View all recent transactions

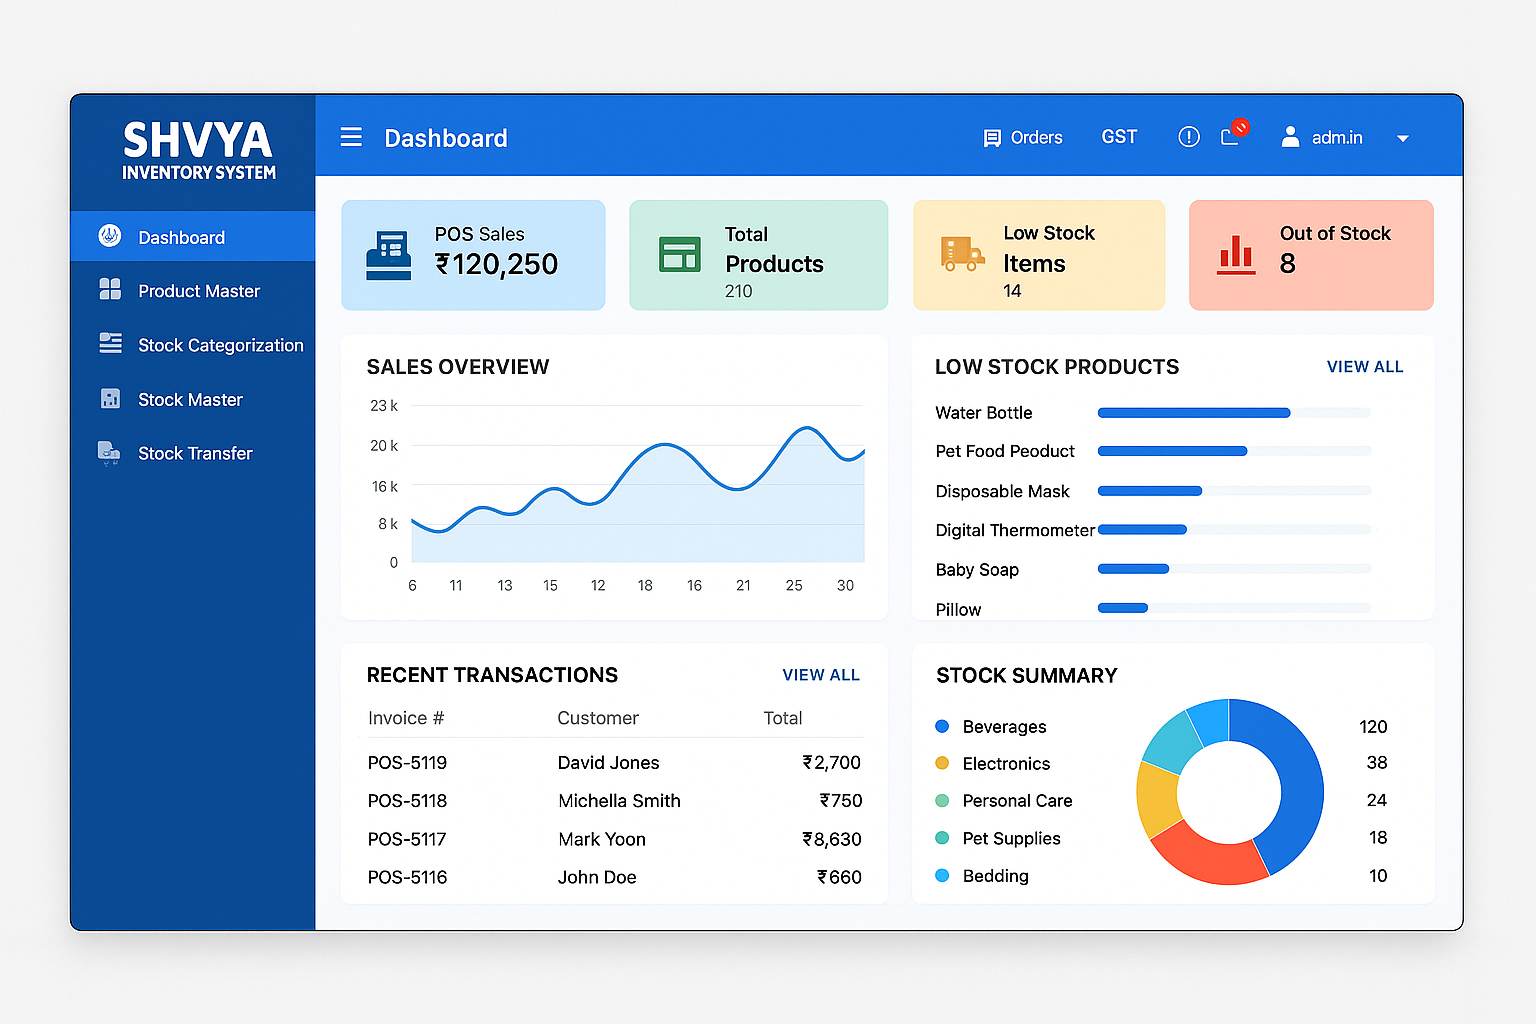pos(820,675)
